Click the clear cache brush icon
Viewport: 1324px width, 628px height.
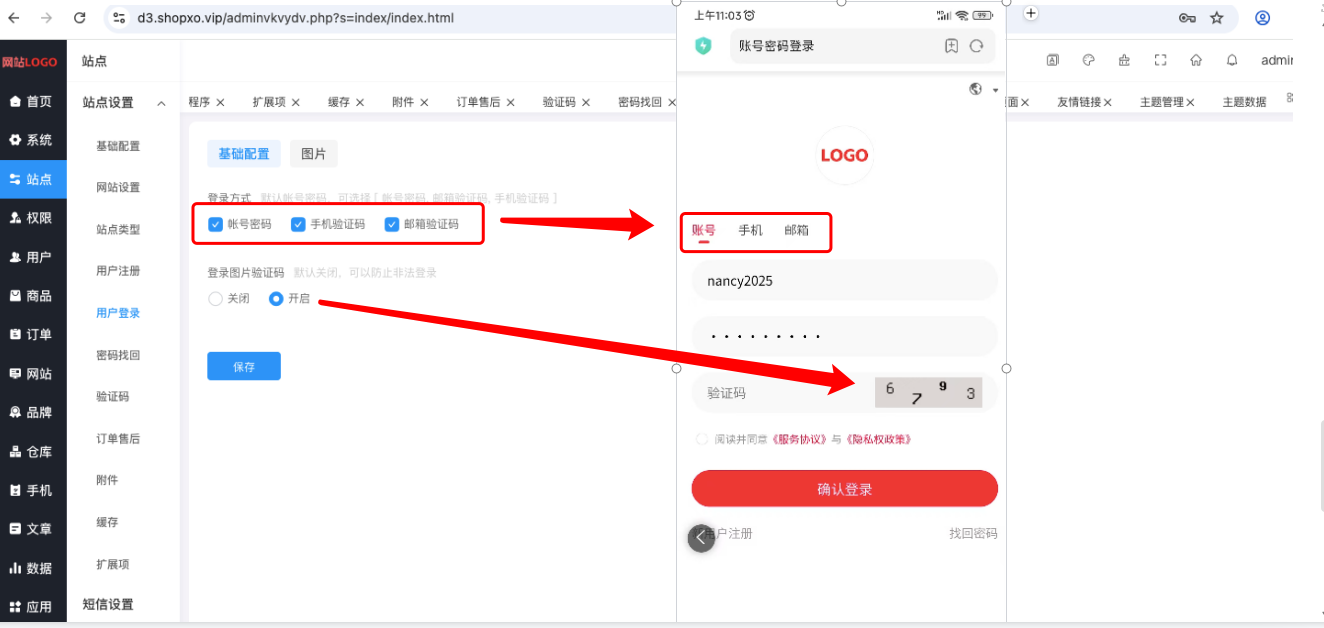pyautogui.click(x=1124, y=60)
